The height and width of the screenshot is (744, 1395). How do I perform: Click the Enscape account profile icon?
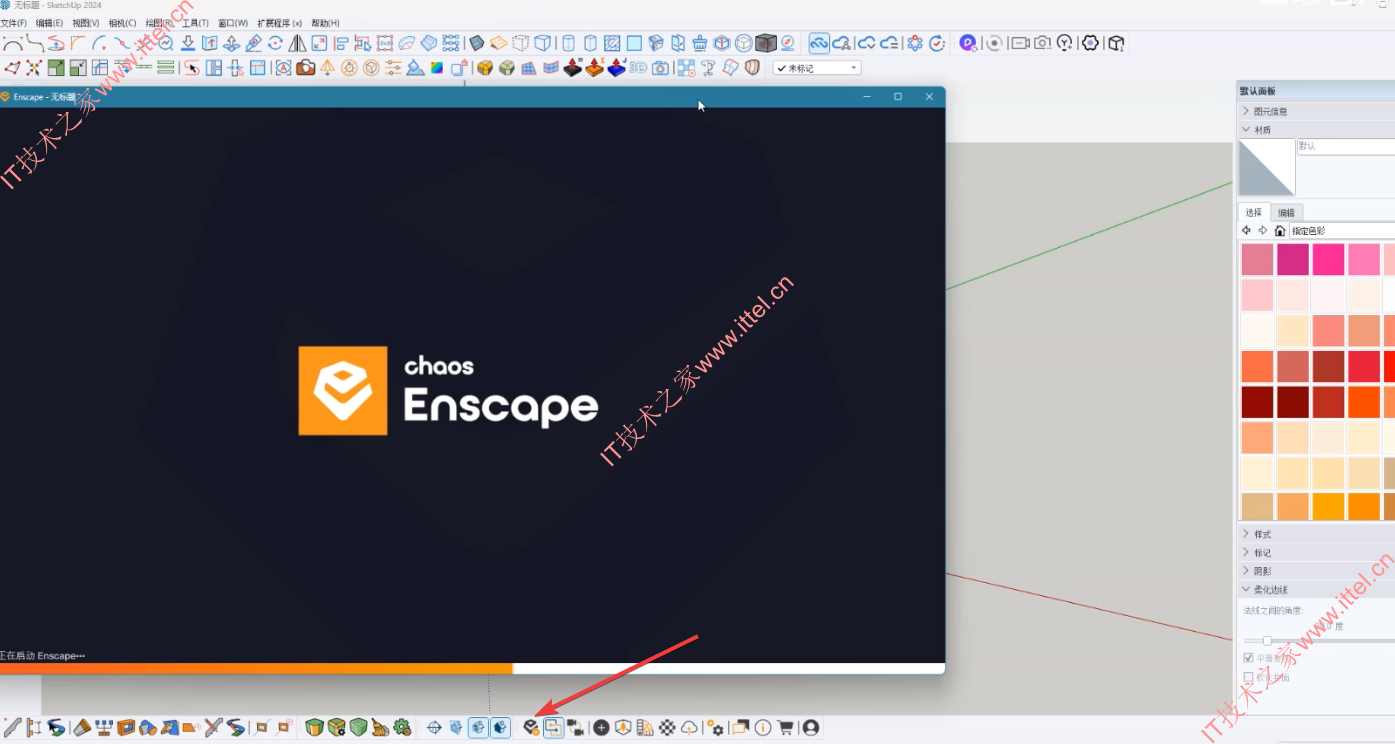pos(810,727)
